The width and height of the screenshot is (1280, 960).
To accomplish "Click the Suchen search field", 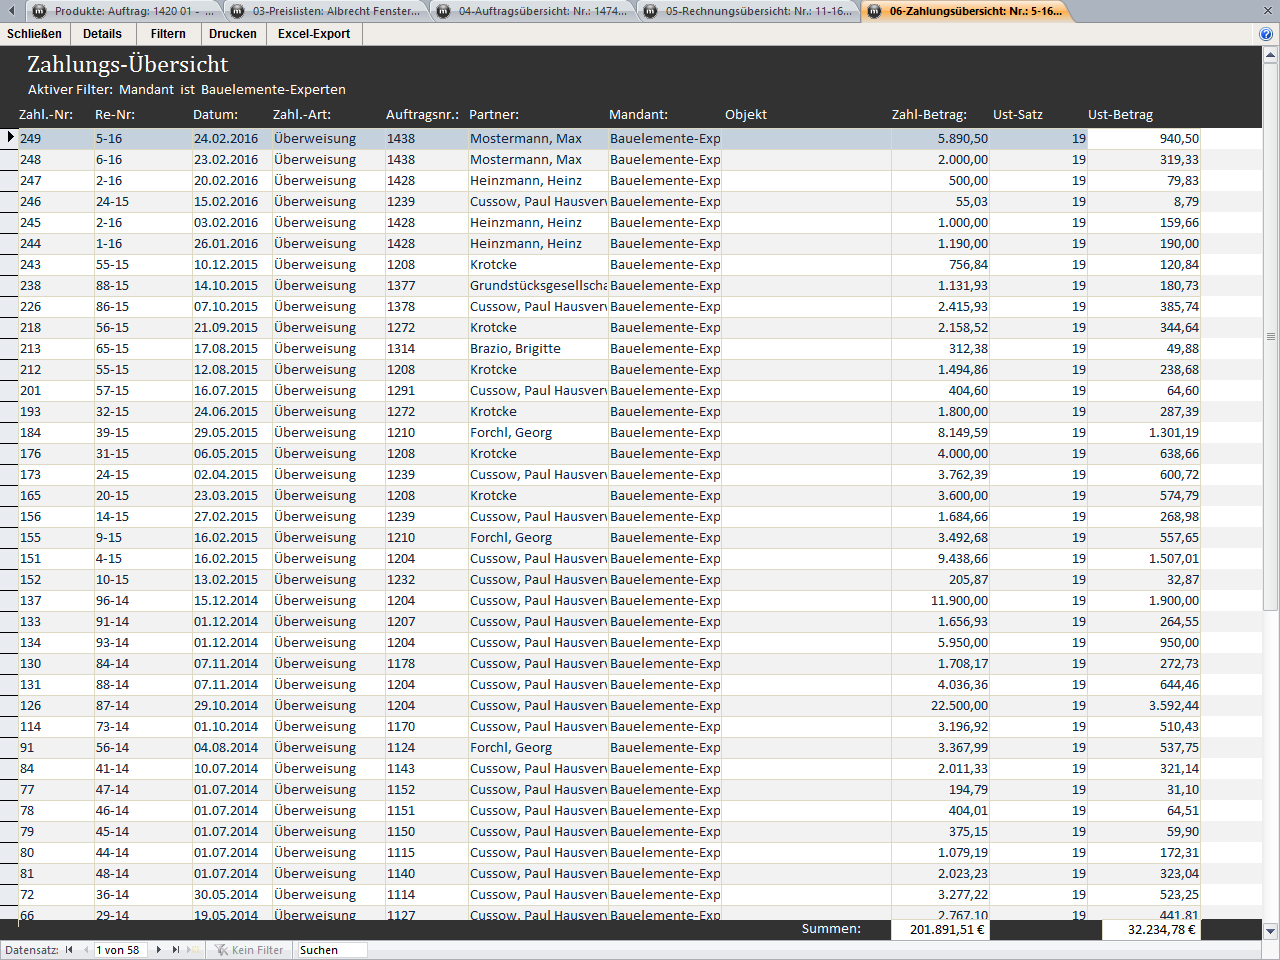I will tap(331, 950).
